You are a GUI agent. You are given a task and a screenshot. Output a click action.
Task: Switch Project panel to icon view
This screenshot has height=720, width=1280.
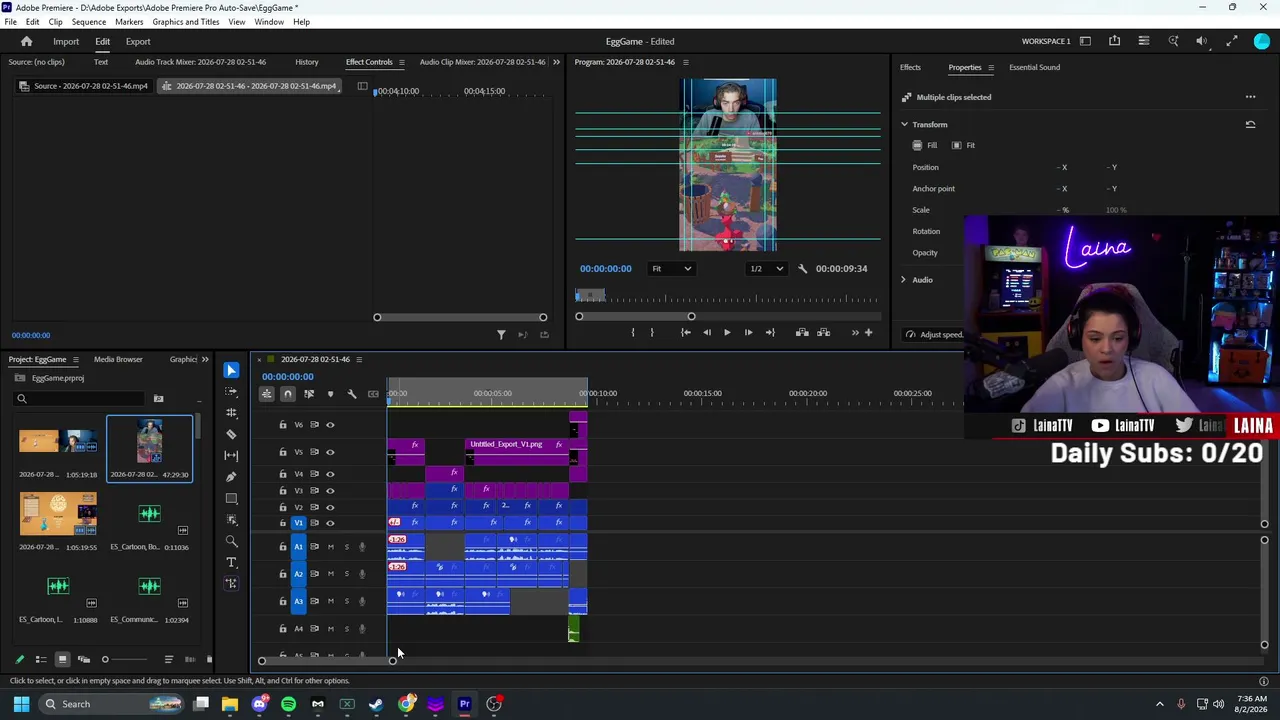click(62, 659)
